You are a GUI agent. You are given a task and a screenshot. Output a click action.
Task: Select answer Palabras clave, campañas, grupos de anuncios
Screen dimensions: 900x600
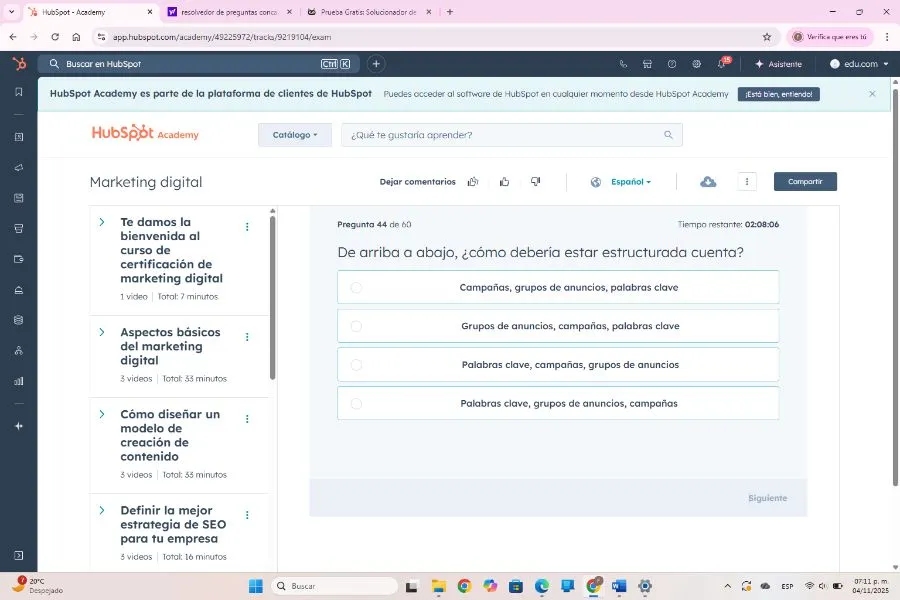tap(558, 365)
